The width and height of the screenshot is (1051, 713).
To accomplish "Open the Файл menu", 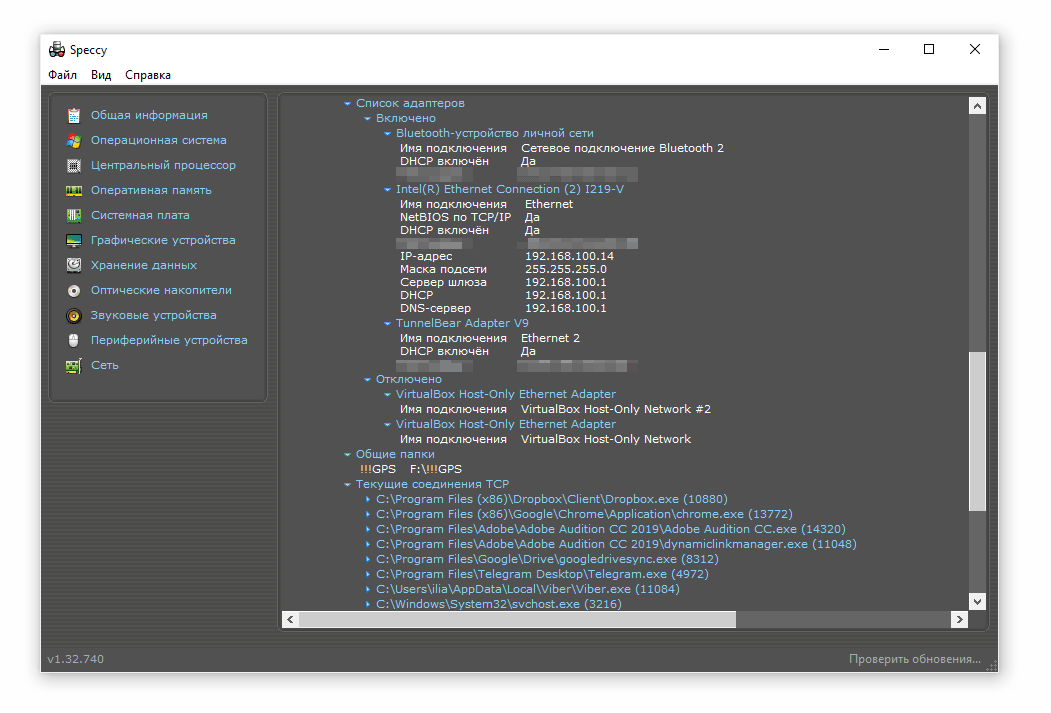I will click(62, 75).
